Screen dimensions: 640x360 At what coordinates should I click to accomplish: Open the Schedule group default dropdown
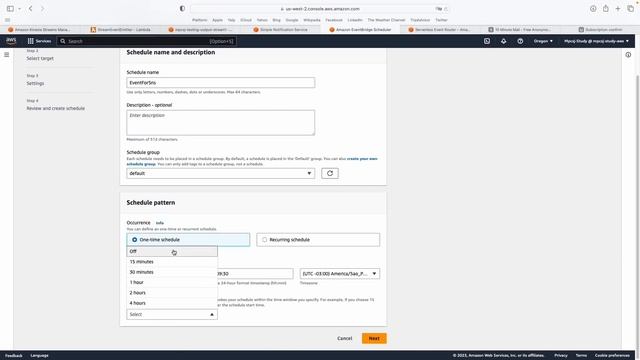(220, 173)
